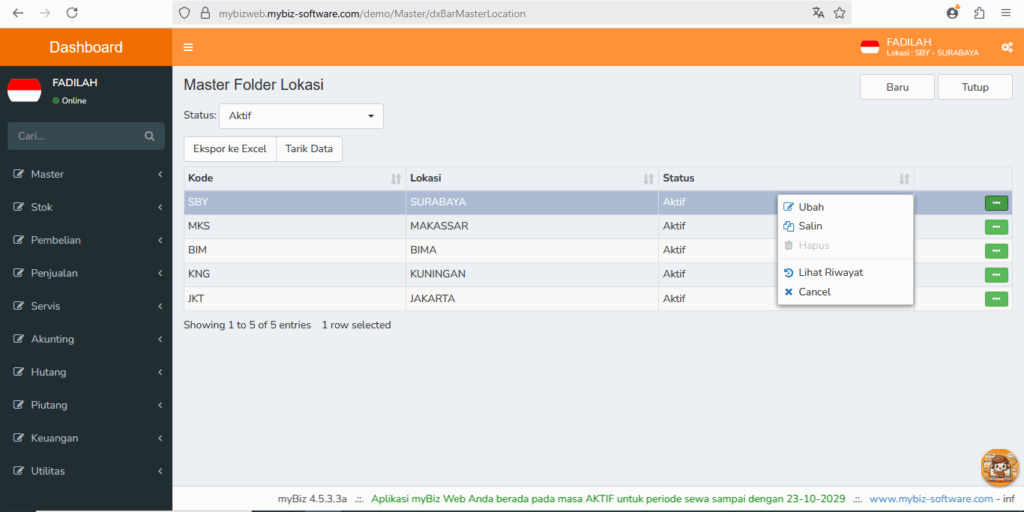Click the Servis menu edit icon
The height and width of the screenshot is (512, 1024).
pos(18,306)
